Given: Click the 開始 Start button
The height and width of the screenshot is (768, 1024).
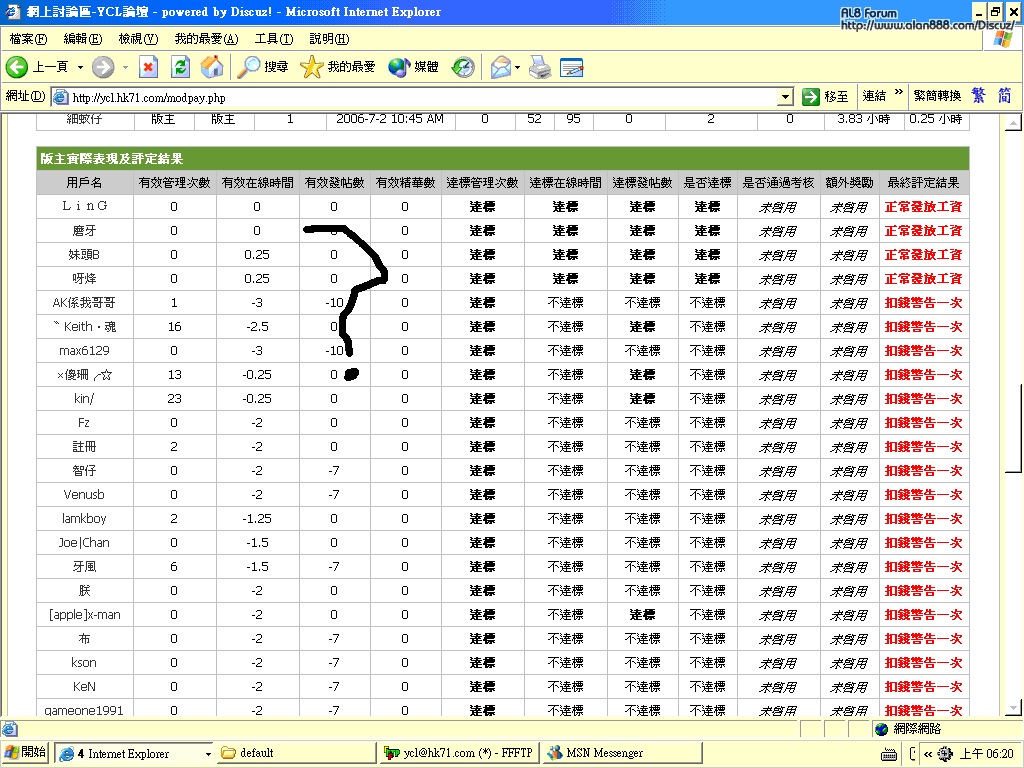Looking at the screenshot, I should pos(25,753).
